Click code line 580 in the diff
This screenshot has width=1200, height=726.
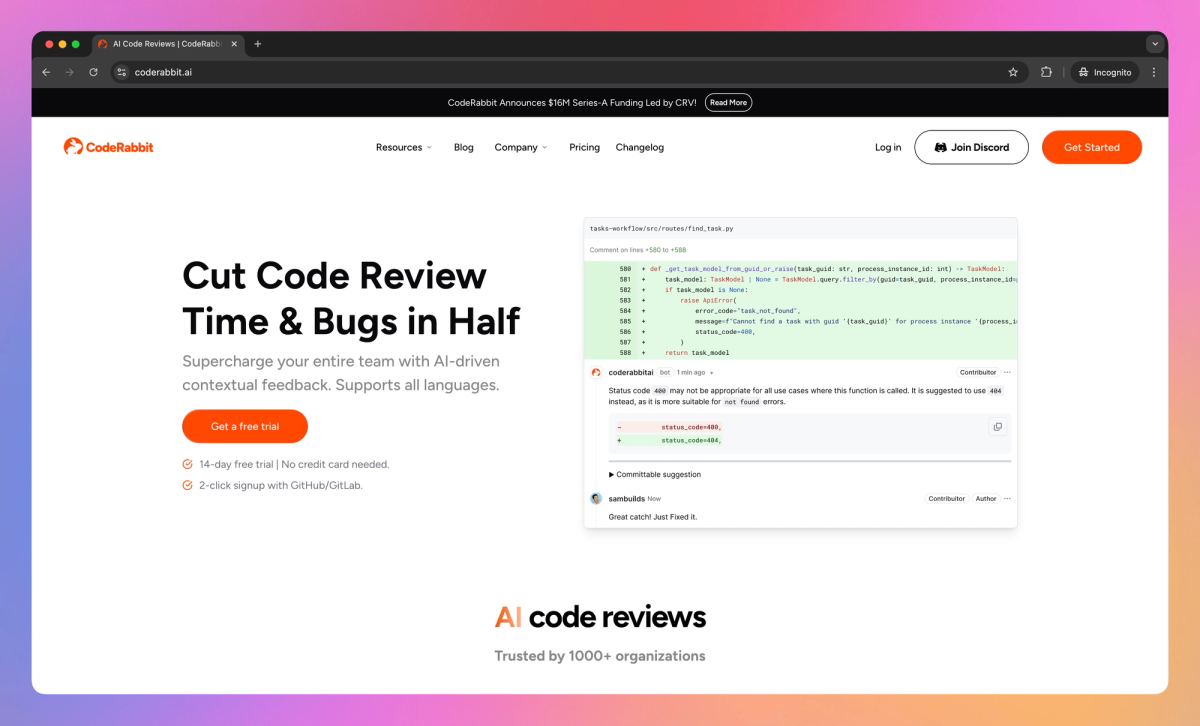800,269
